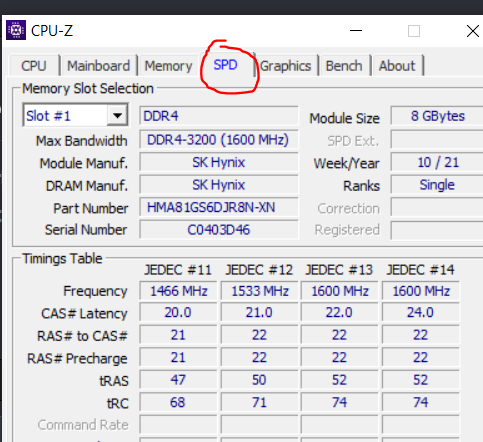Click the Module Manuf. SK Hynix value
483x442 pixels.
point(219,162)
